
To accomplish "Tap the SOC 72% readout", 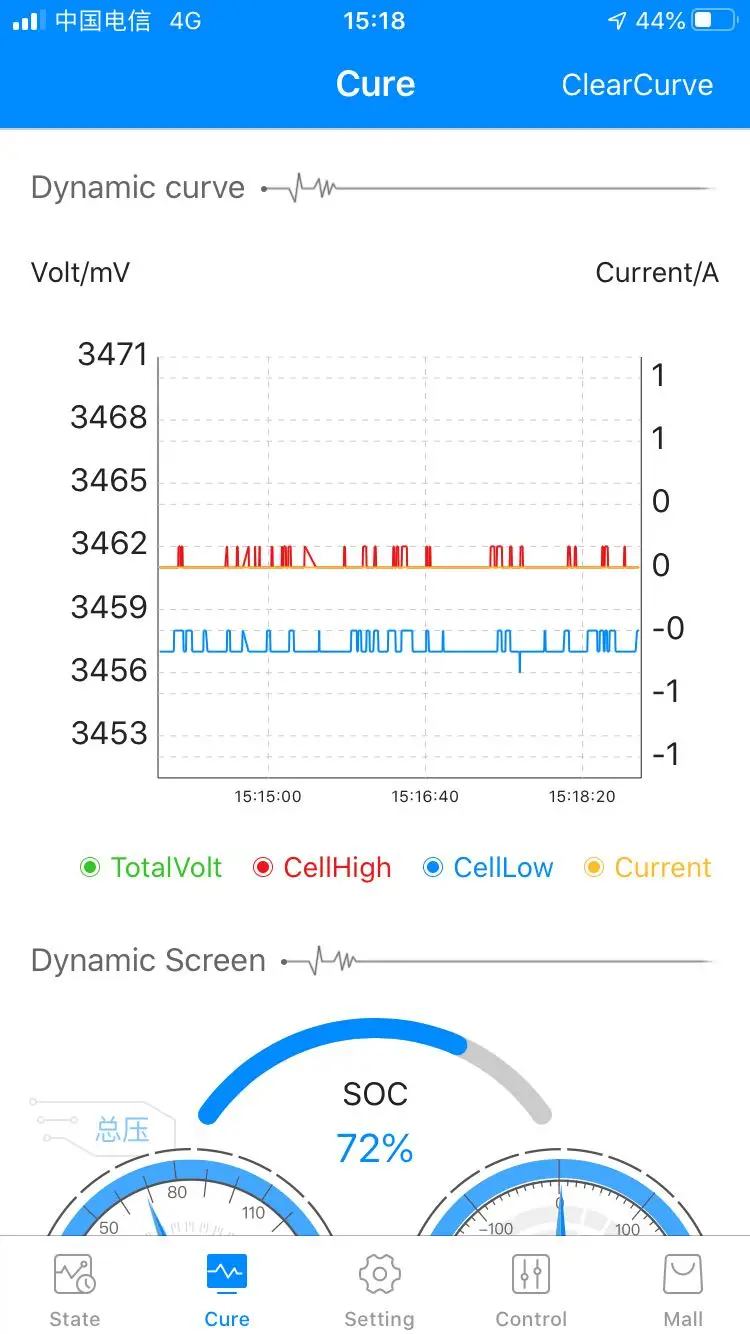I will click(x=375, y=1149).
